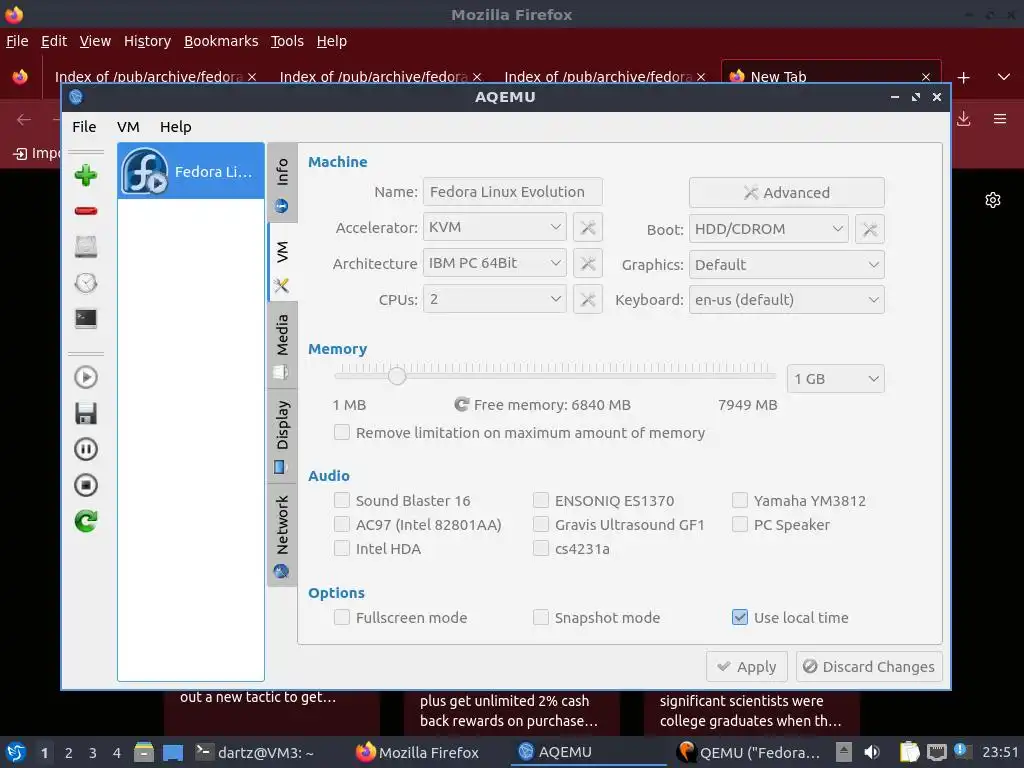
Task: Click the red minus delete VM icon
Action: pyautogui.click(x=86, y=210)
